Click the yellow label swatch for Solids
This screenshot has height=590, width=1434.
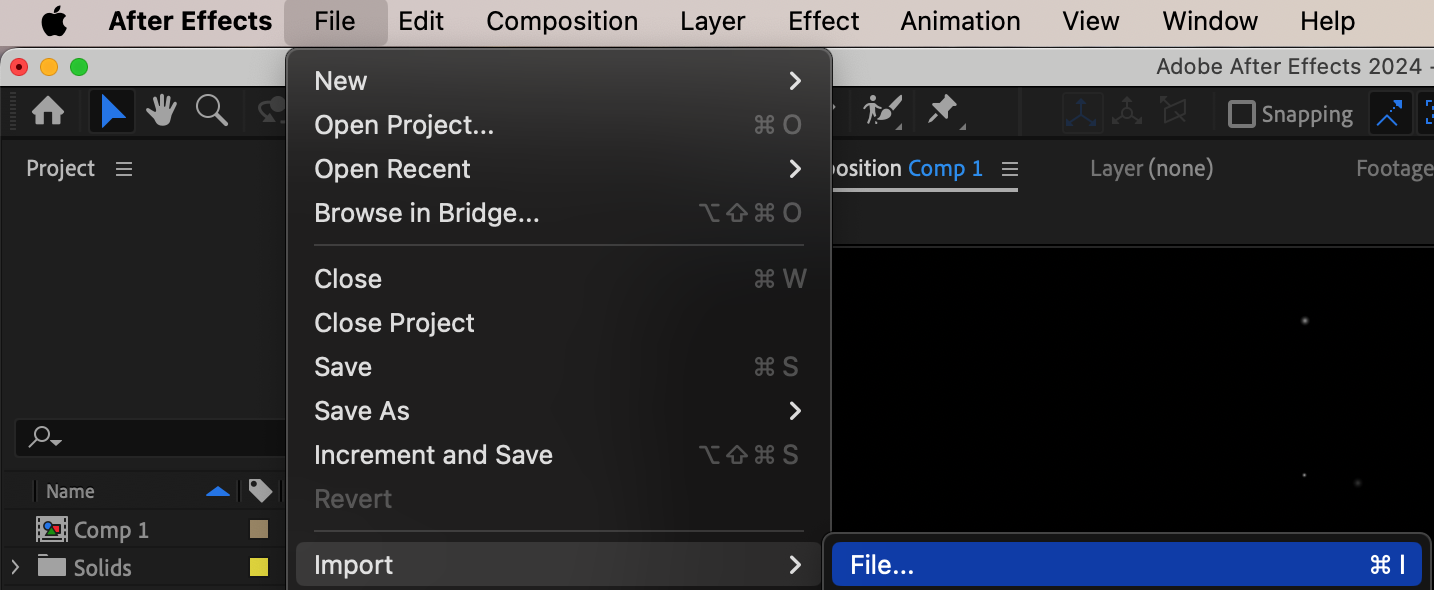pos(259,567)
